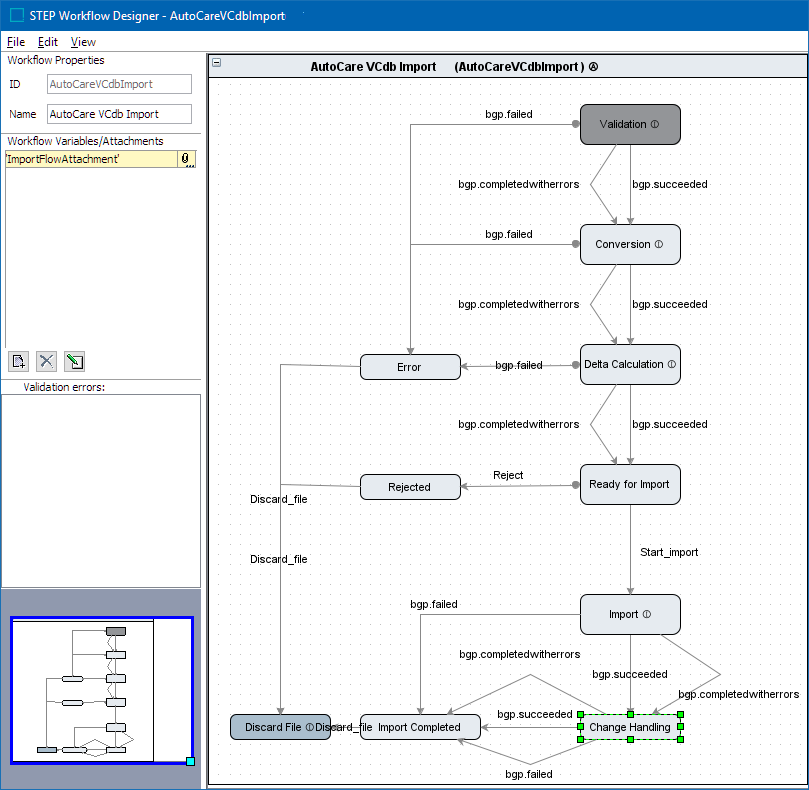Click inside the Validation errors box
This screenshot has height=790, width=809.
pos(101,491)
